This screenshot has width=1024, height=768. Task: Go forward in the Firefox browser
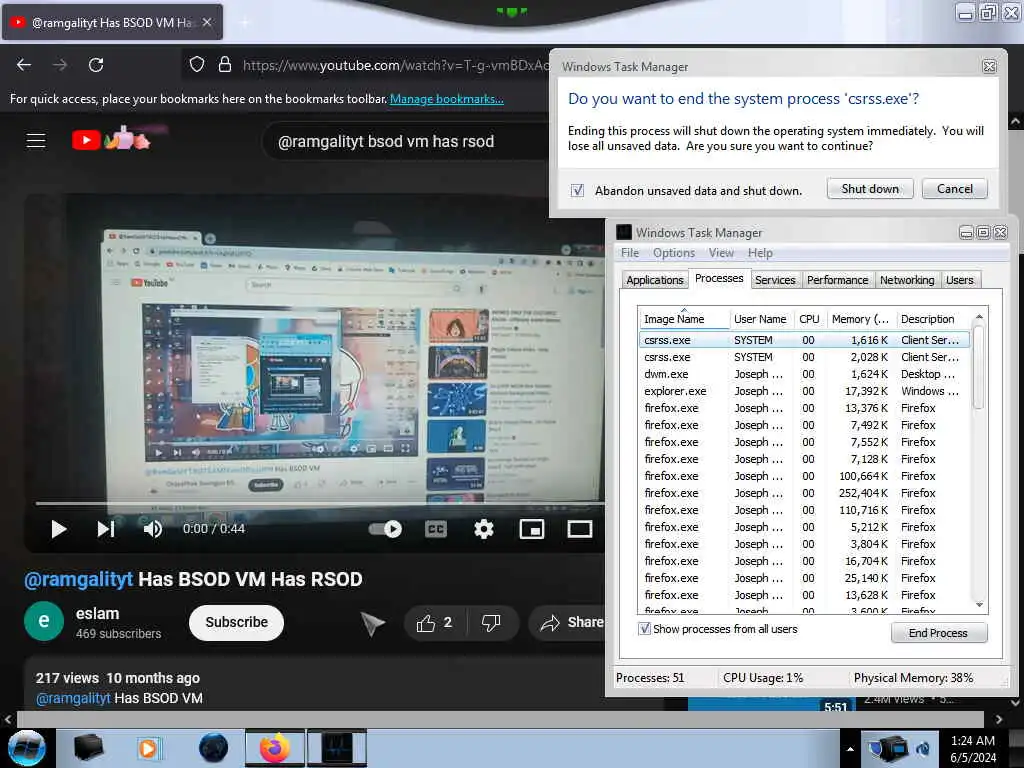click(59, 65)
